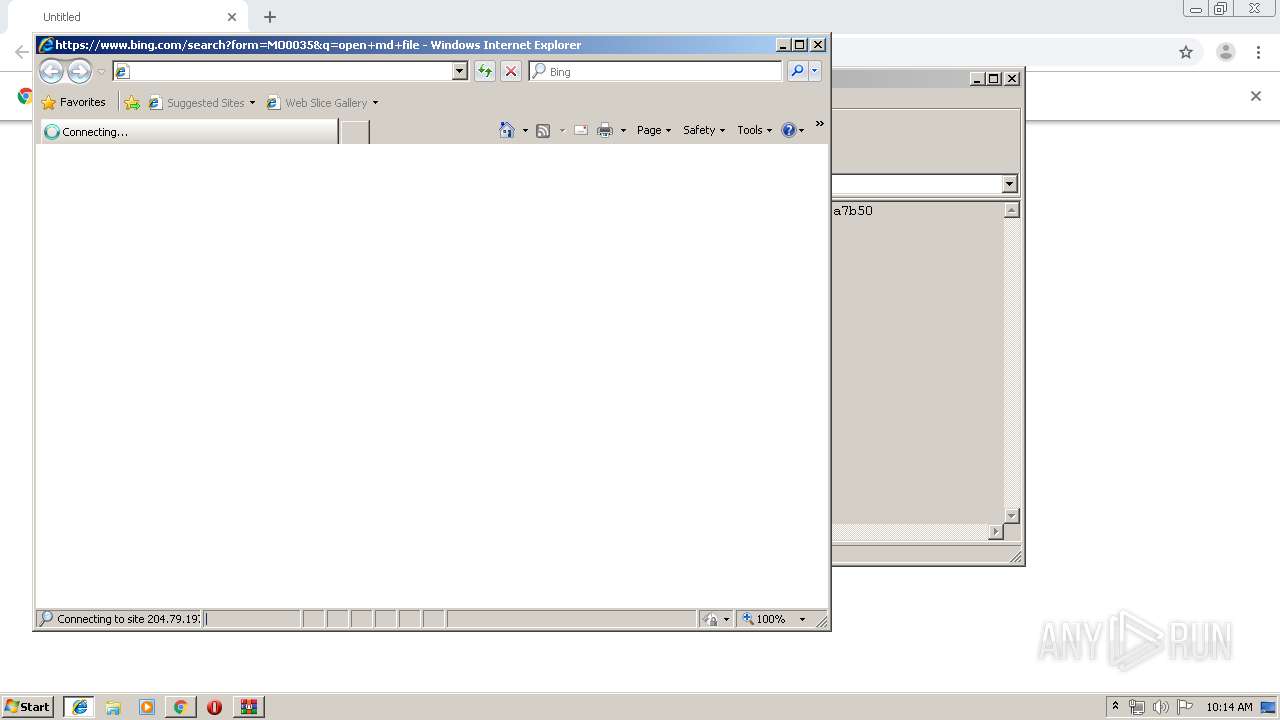Open a new tab in Internet Explorer
The width and height of the screenshot is (1280, 720).
(355, 131)
